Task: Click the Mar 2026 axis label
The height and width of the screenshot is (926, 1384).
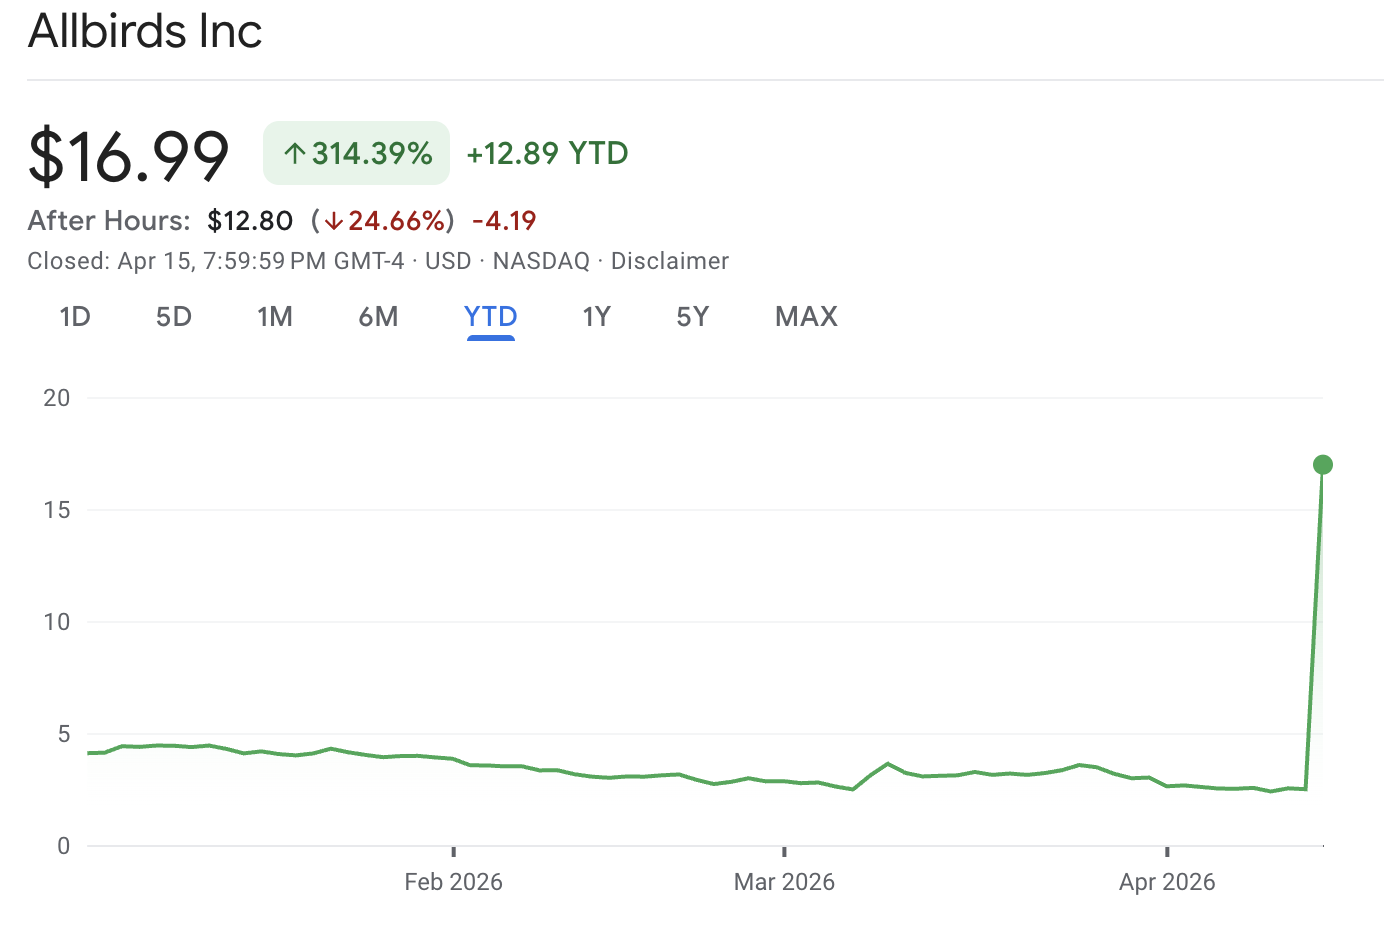Action: (x=784, y=881)
